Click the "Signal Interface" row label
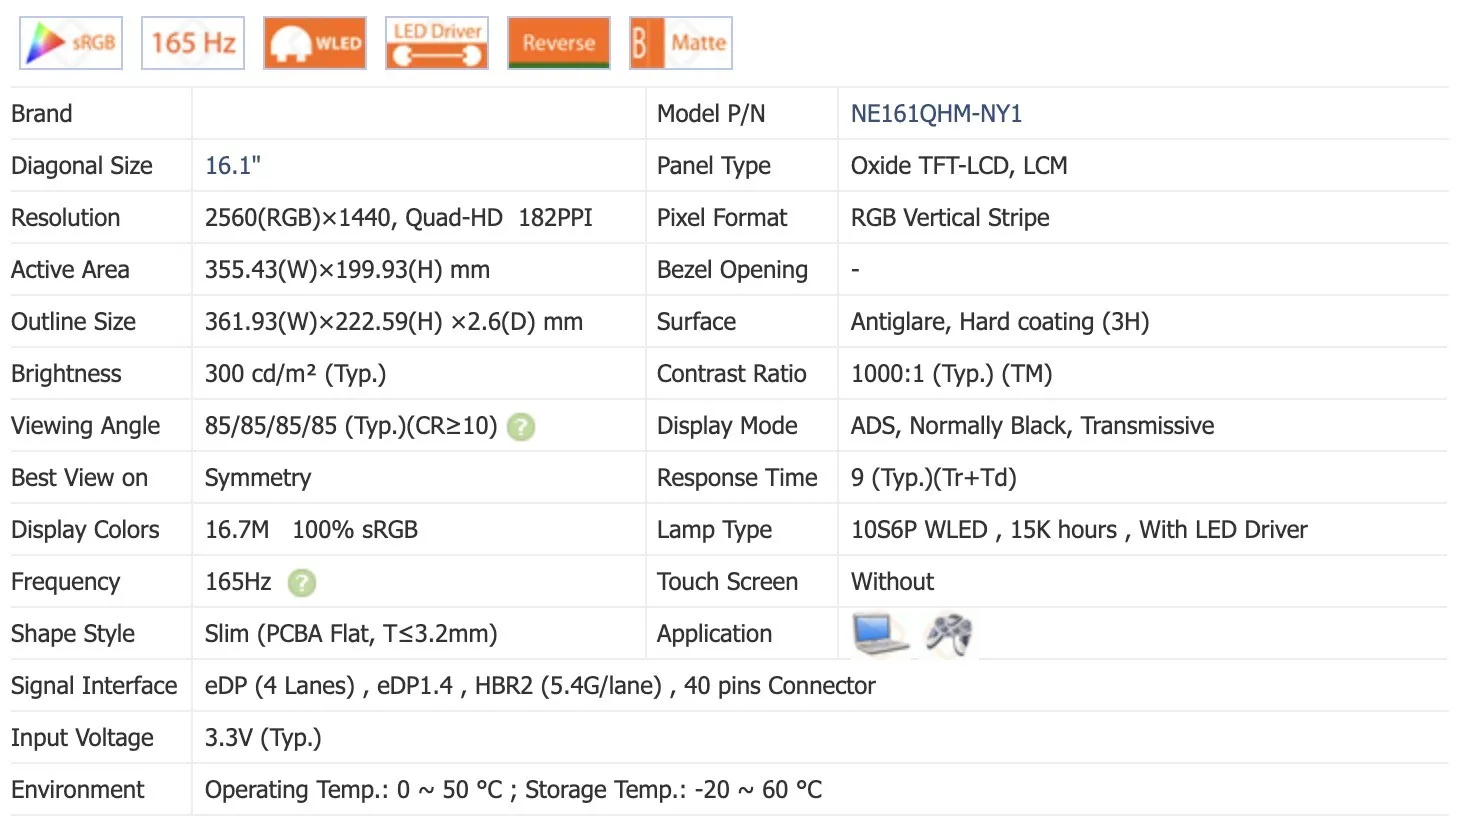Screen dimensions: 1460x820 (94, 686)
